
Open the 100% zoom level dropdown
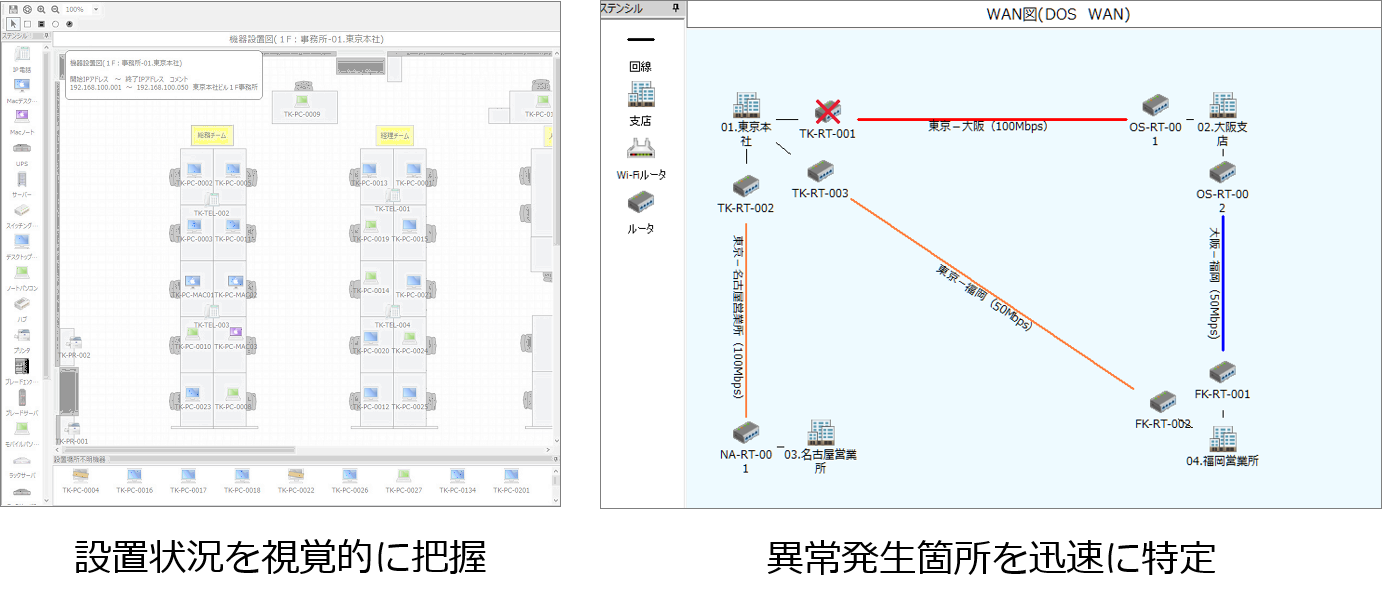click(95, 9)
